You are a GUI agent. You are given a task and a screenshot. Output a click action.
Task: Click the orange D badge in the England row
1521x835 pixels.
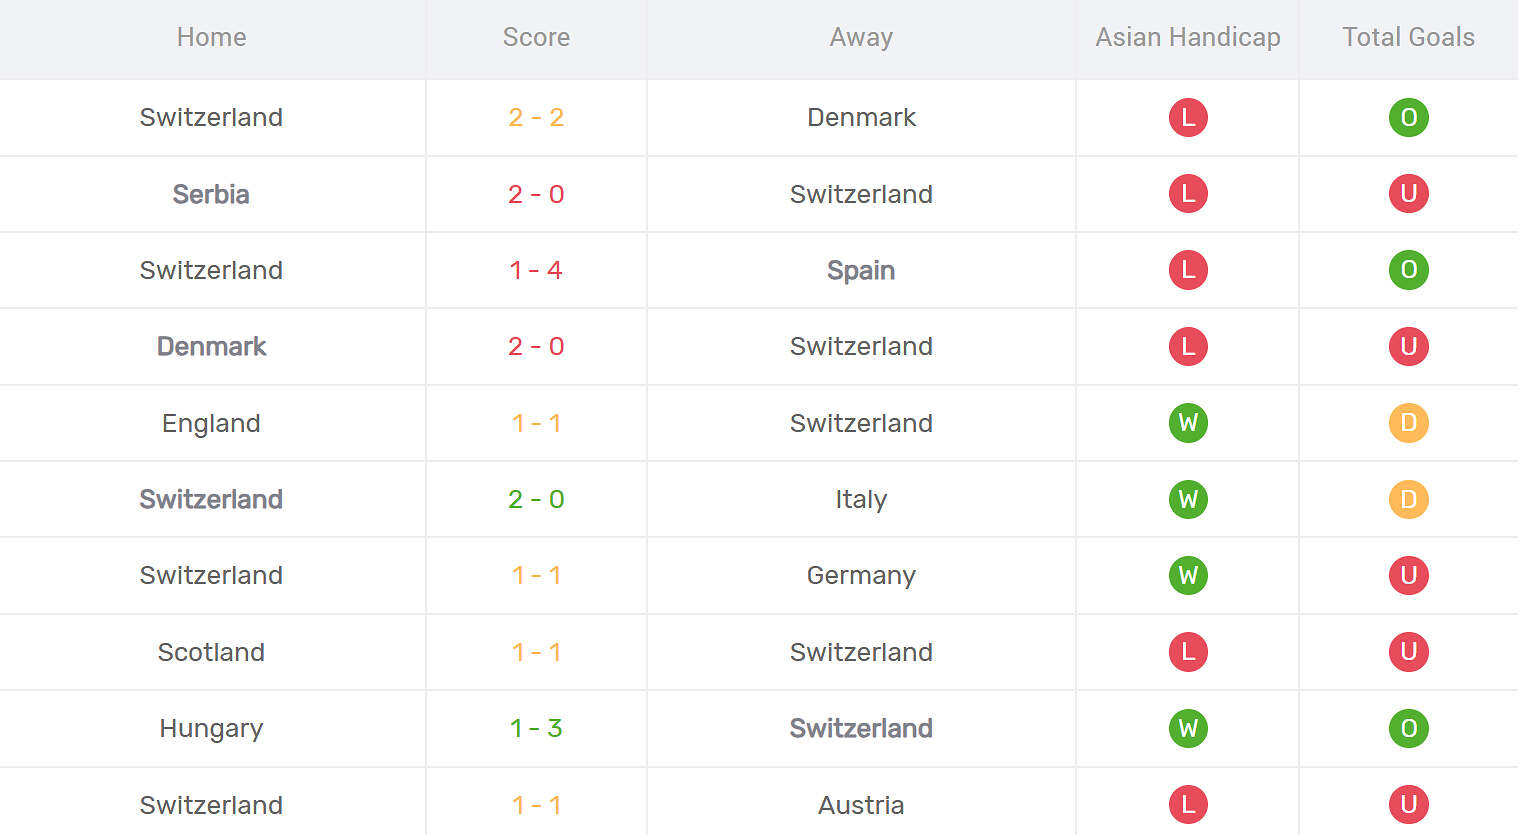pyautogui.click(x=1408, y=422)
